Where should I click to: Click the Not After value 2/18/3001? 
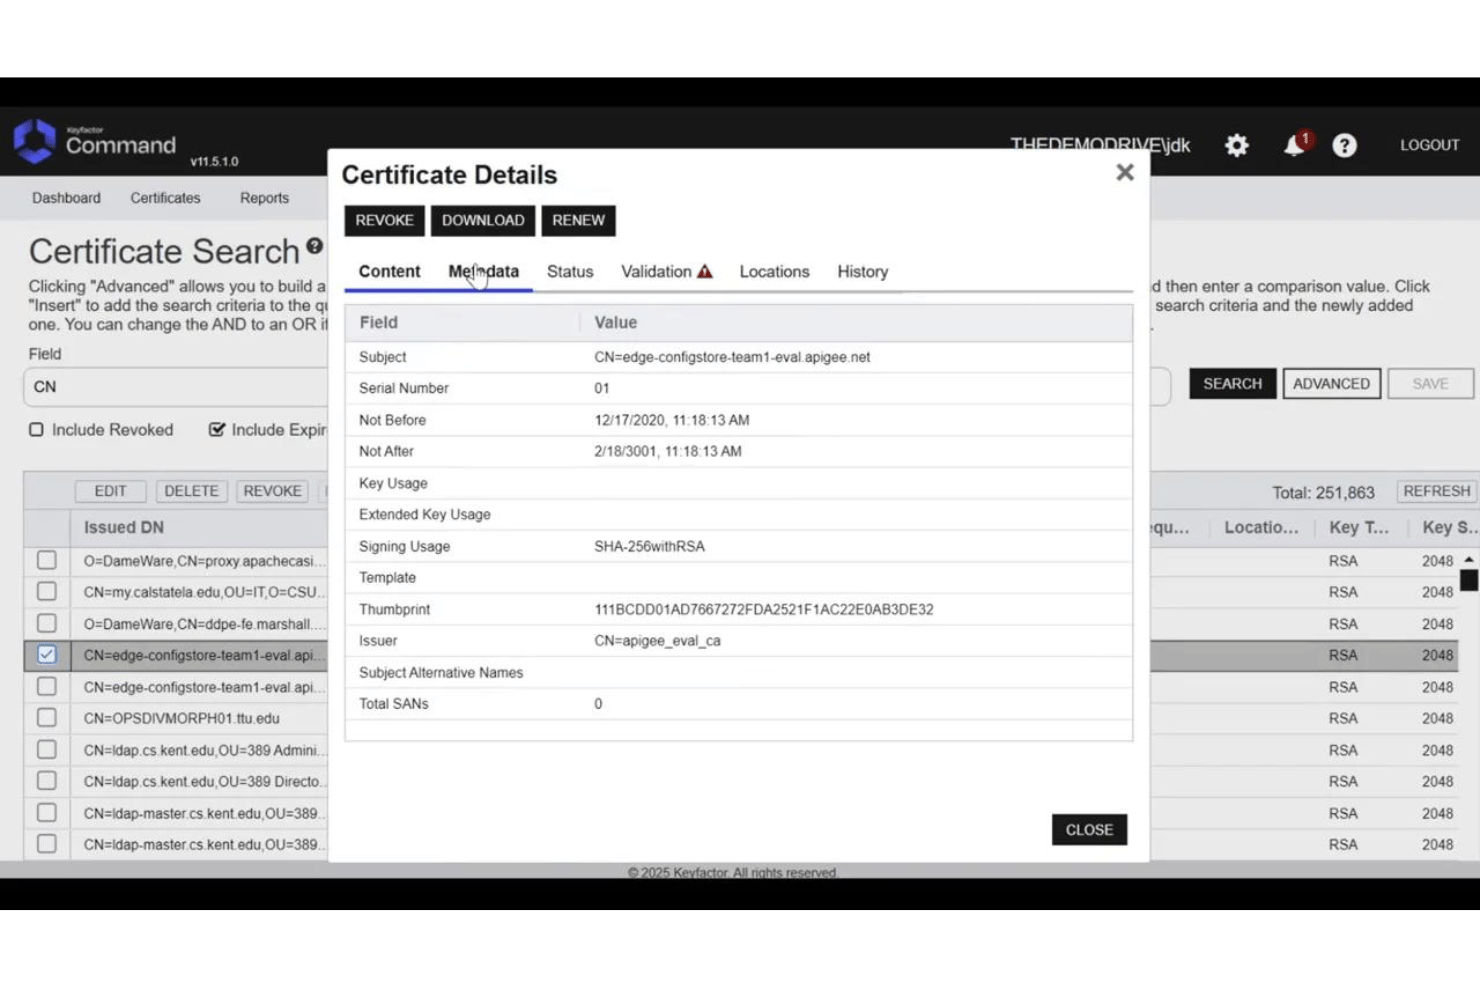click(668, 451)
